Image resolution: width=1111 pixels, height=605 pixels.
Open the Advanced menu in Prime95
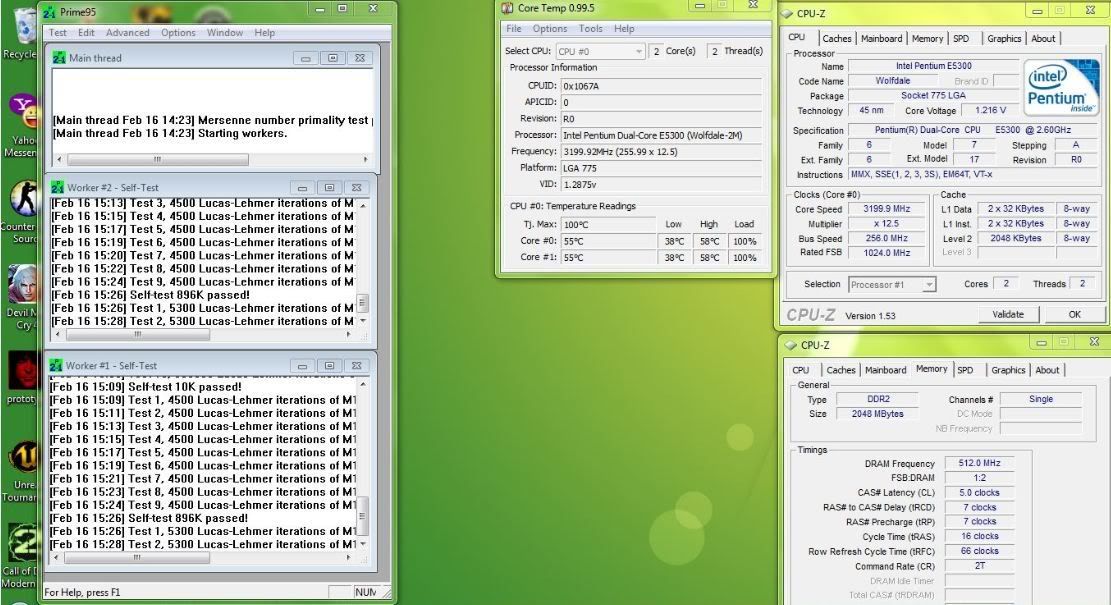coord(128,32)
